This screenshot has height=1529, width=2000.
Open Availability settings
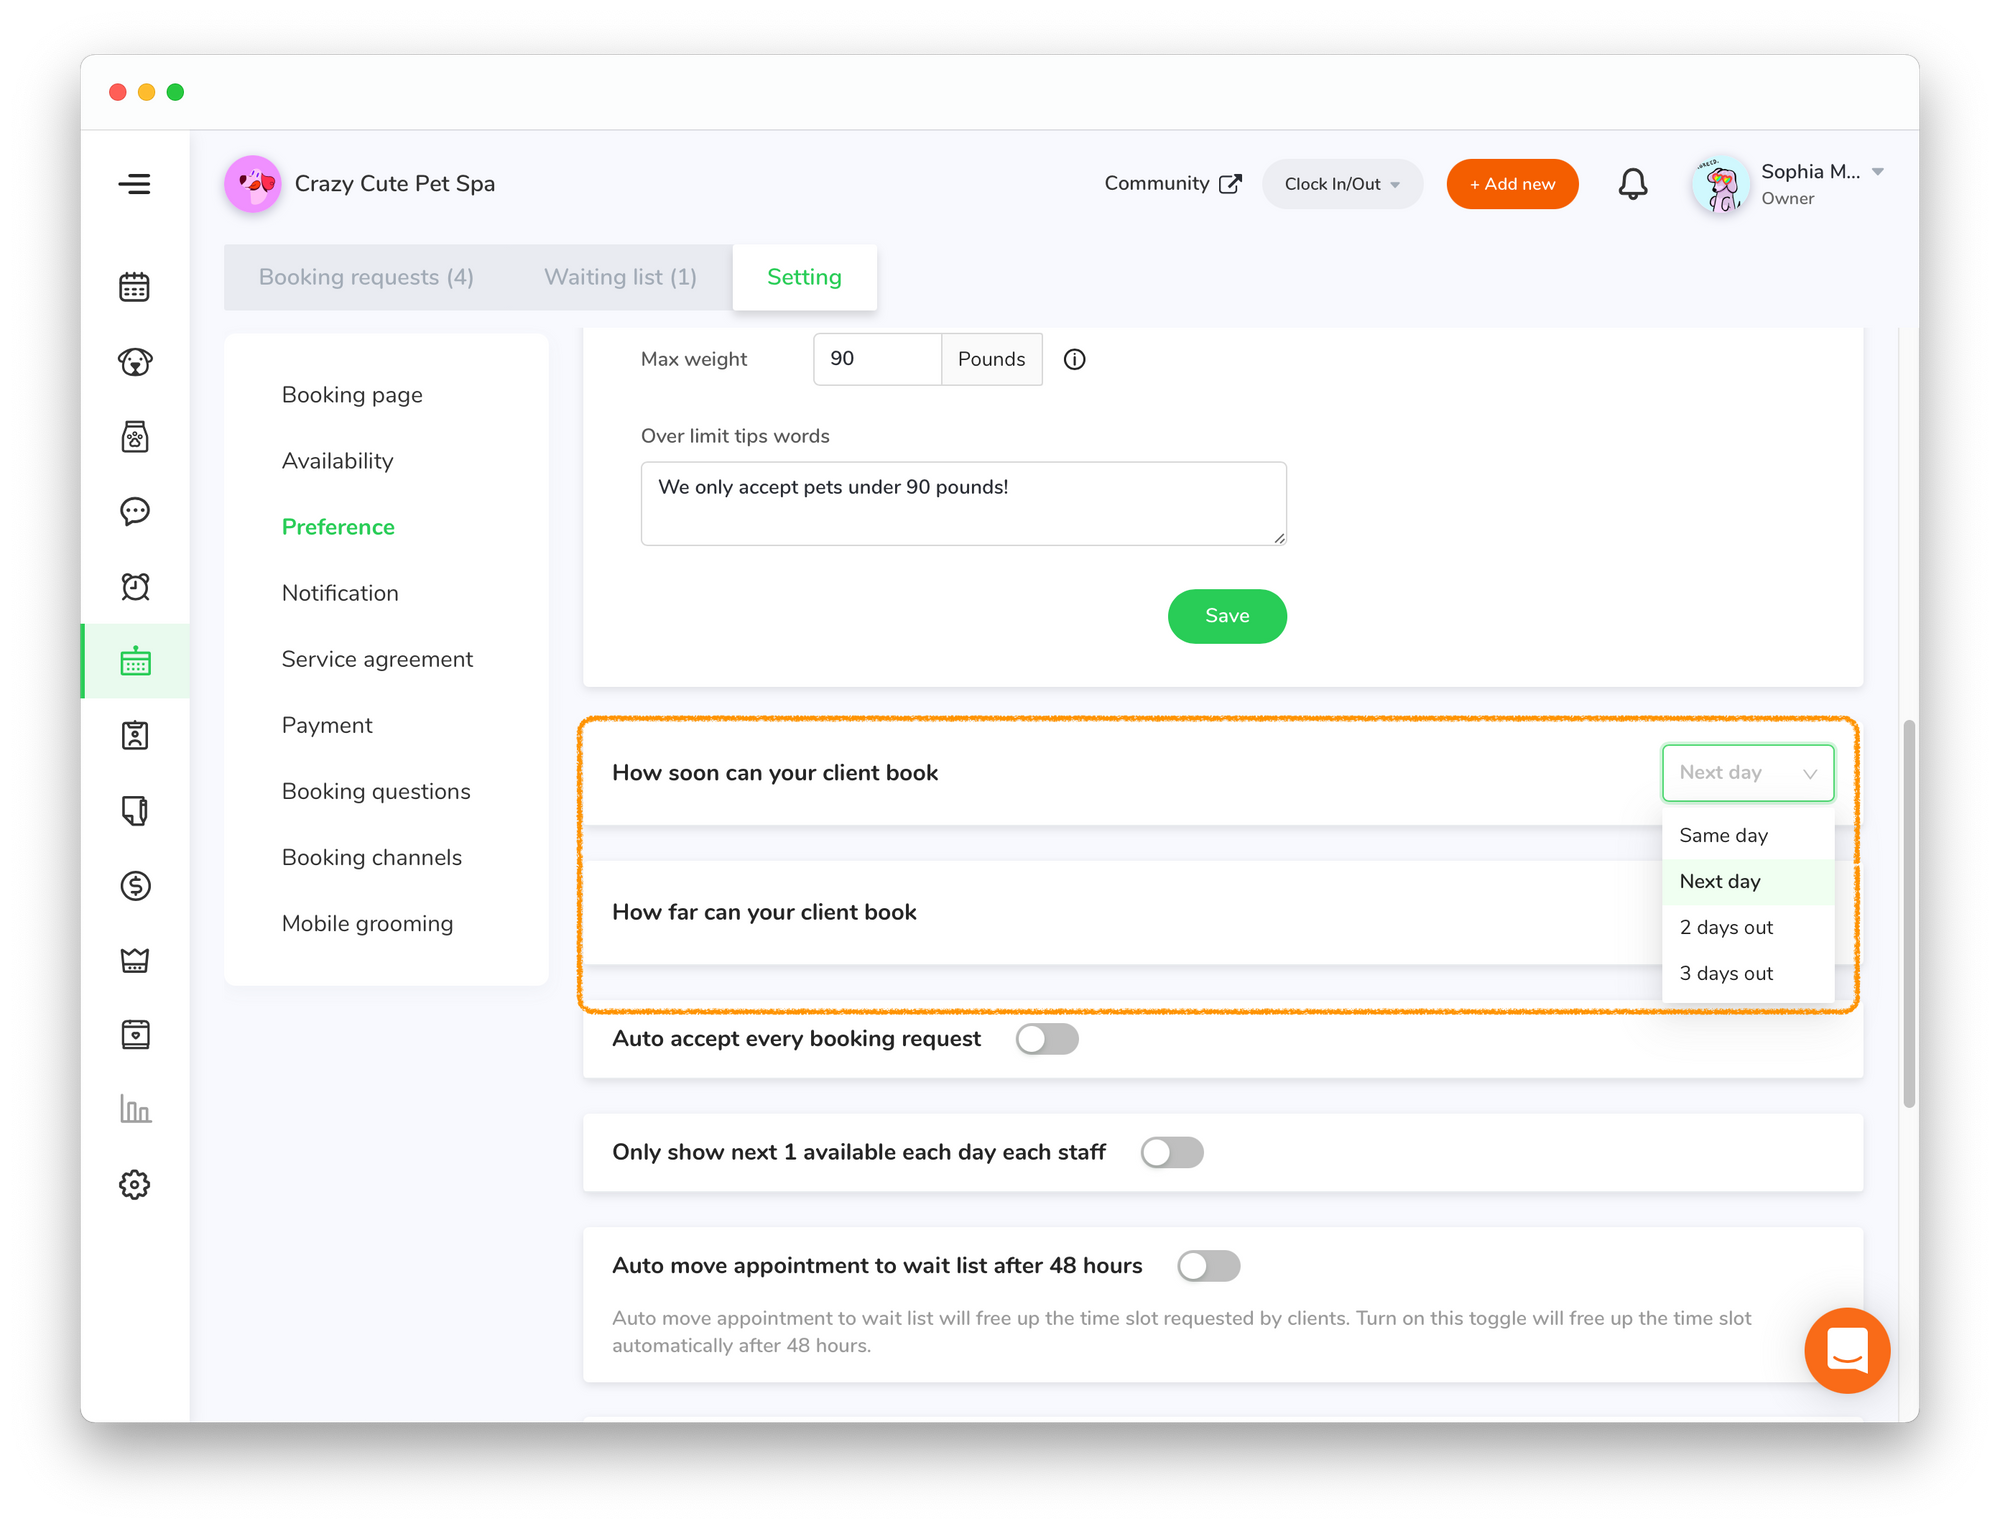pos(337,461)
